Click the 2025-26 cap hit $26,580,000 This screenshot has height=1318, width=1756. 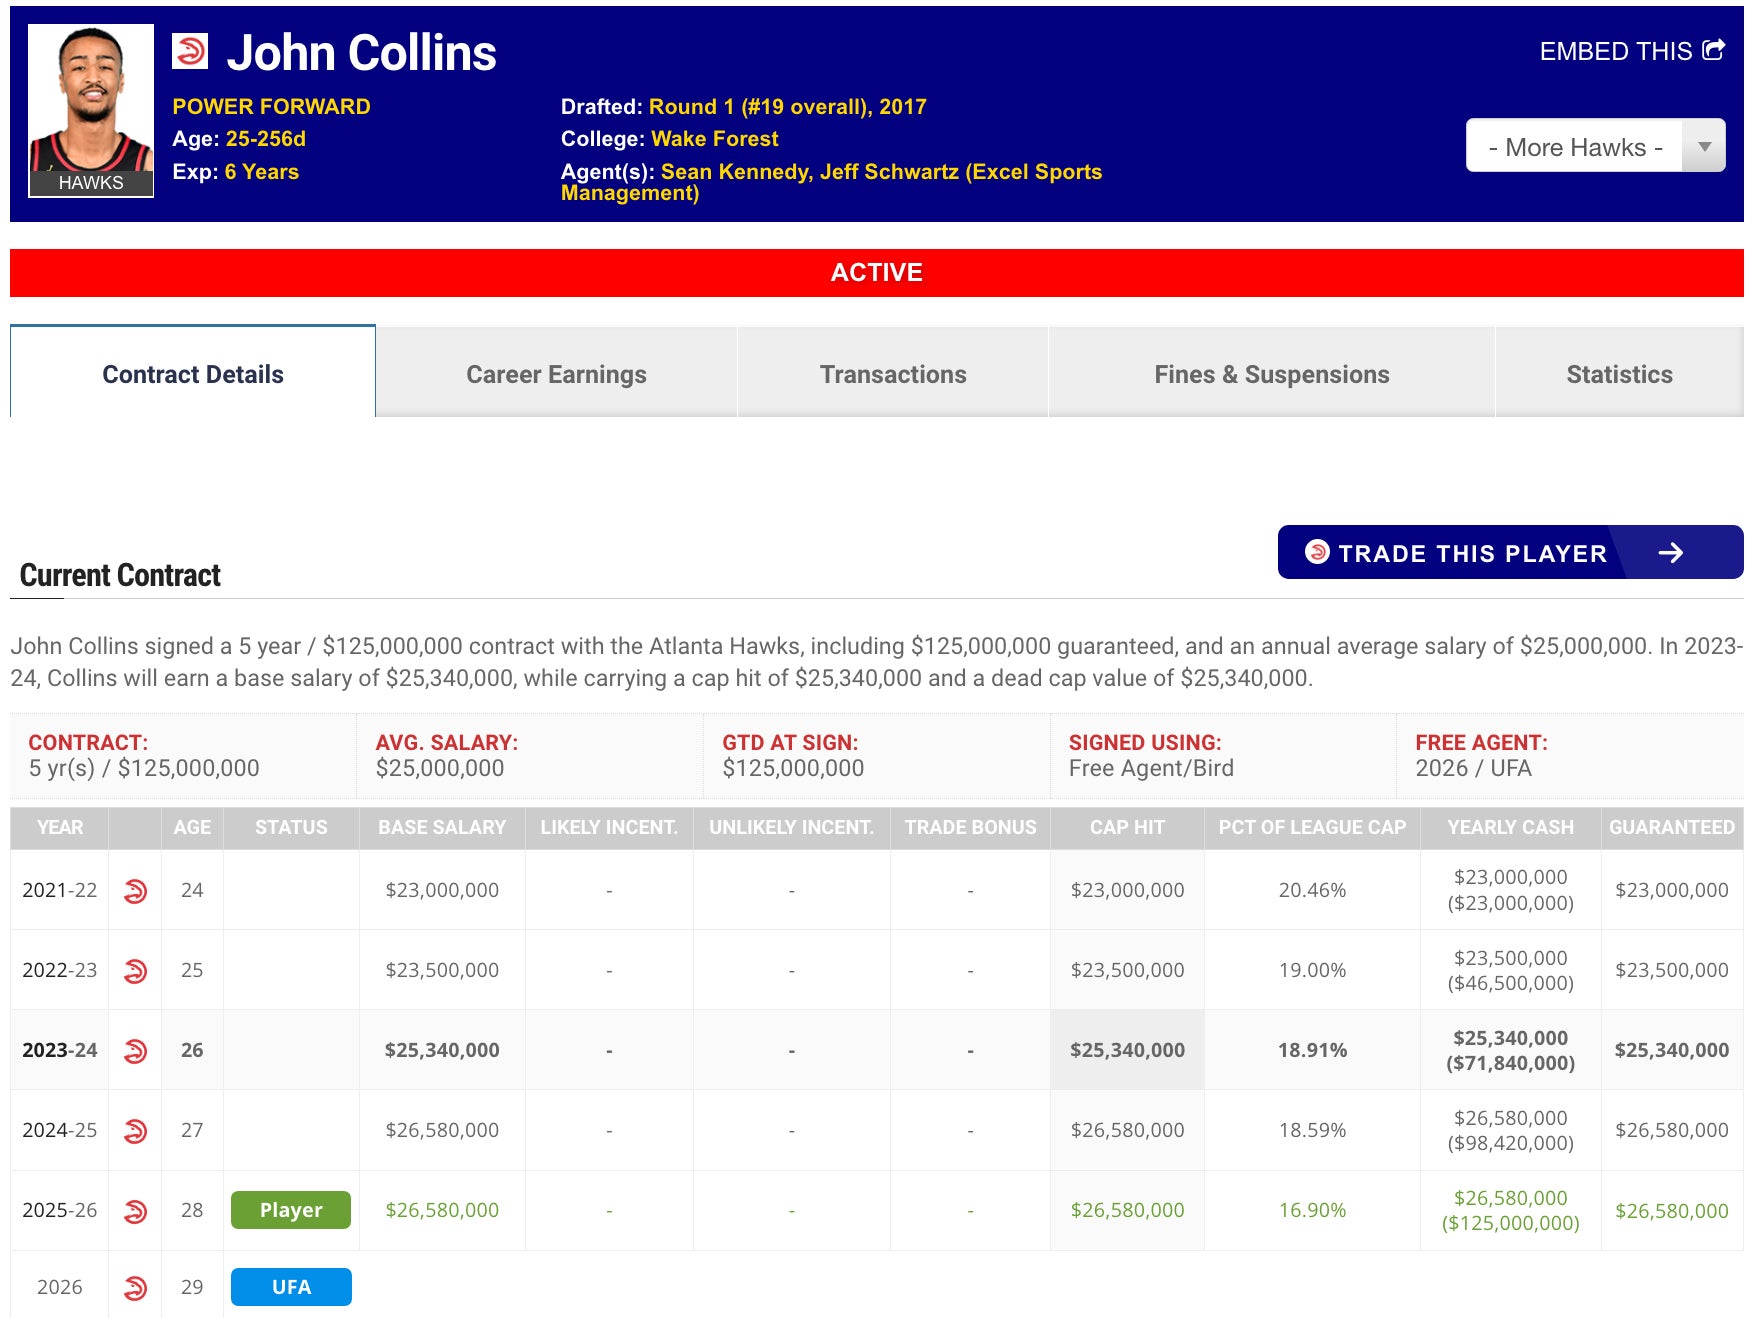coord(1127,1210)
